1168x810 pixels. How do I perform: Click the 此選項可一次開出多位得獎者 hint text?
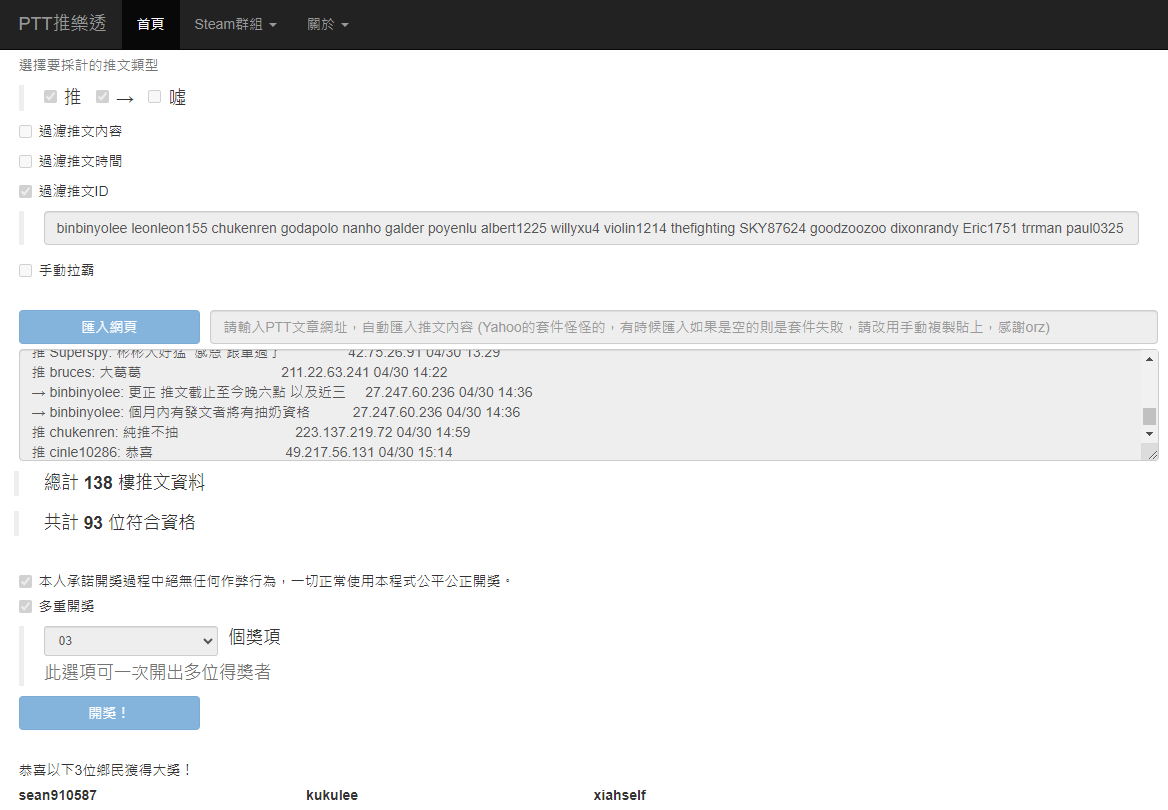(158, 672)
